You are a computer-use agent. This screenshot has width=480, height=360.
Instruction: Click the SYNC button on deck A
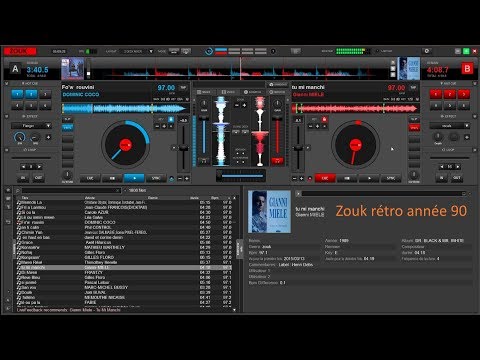click(x=156, y=178)
